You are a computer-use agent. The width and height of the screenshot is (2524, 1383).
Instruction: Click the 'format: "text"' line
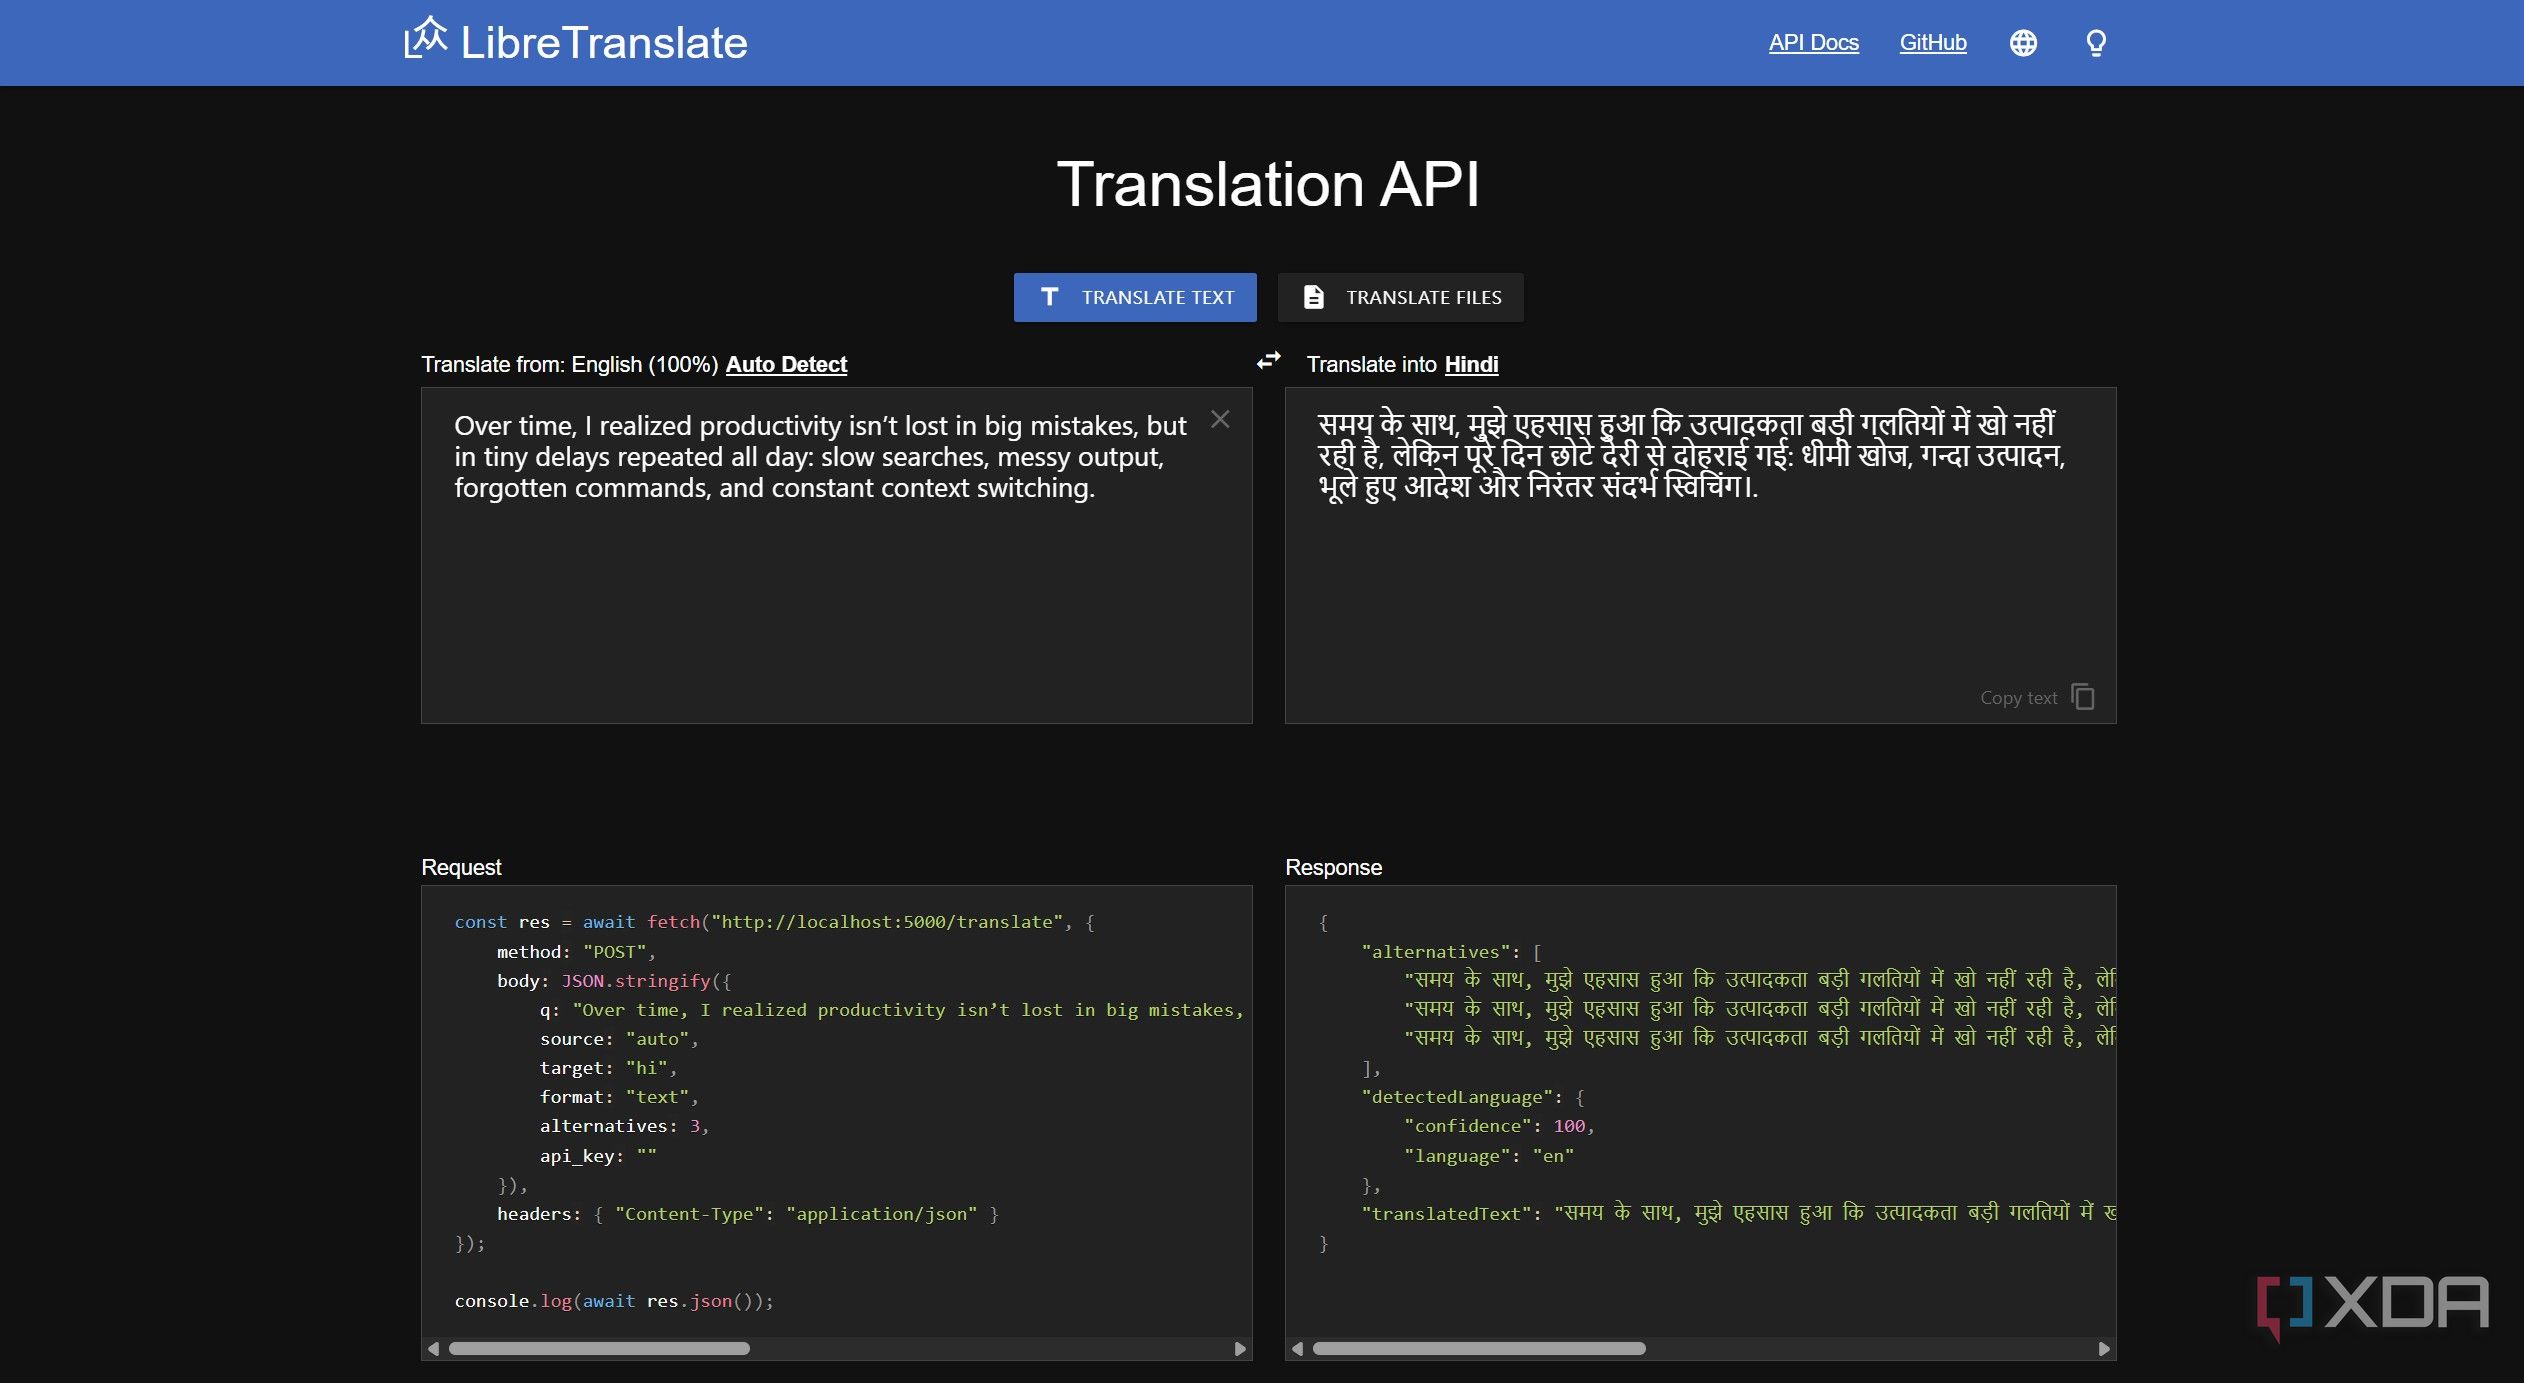pyautogui.click(x=619, y=1097)
